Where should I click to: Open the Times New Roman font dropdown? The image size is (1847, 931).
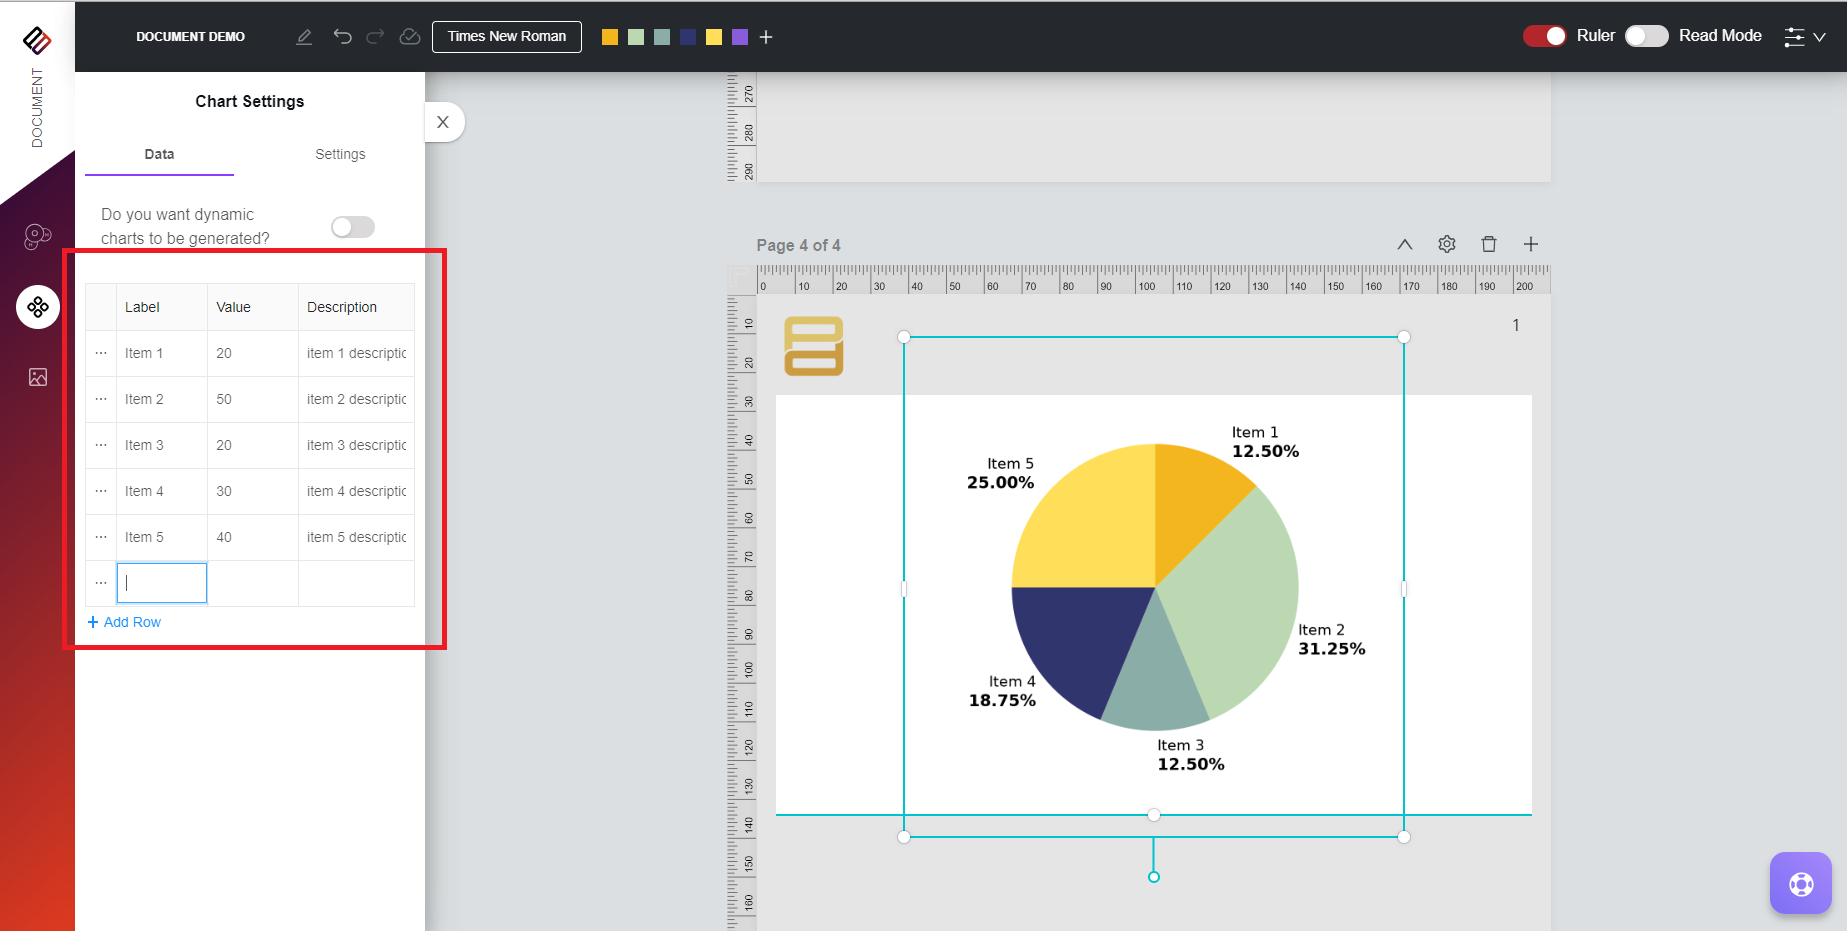click(506, 37)
